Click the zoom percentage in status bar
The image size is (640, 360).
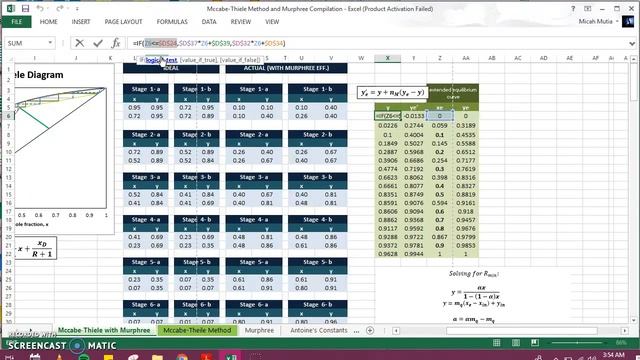(621, 343)
